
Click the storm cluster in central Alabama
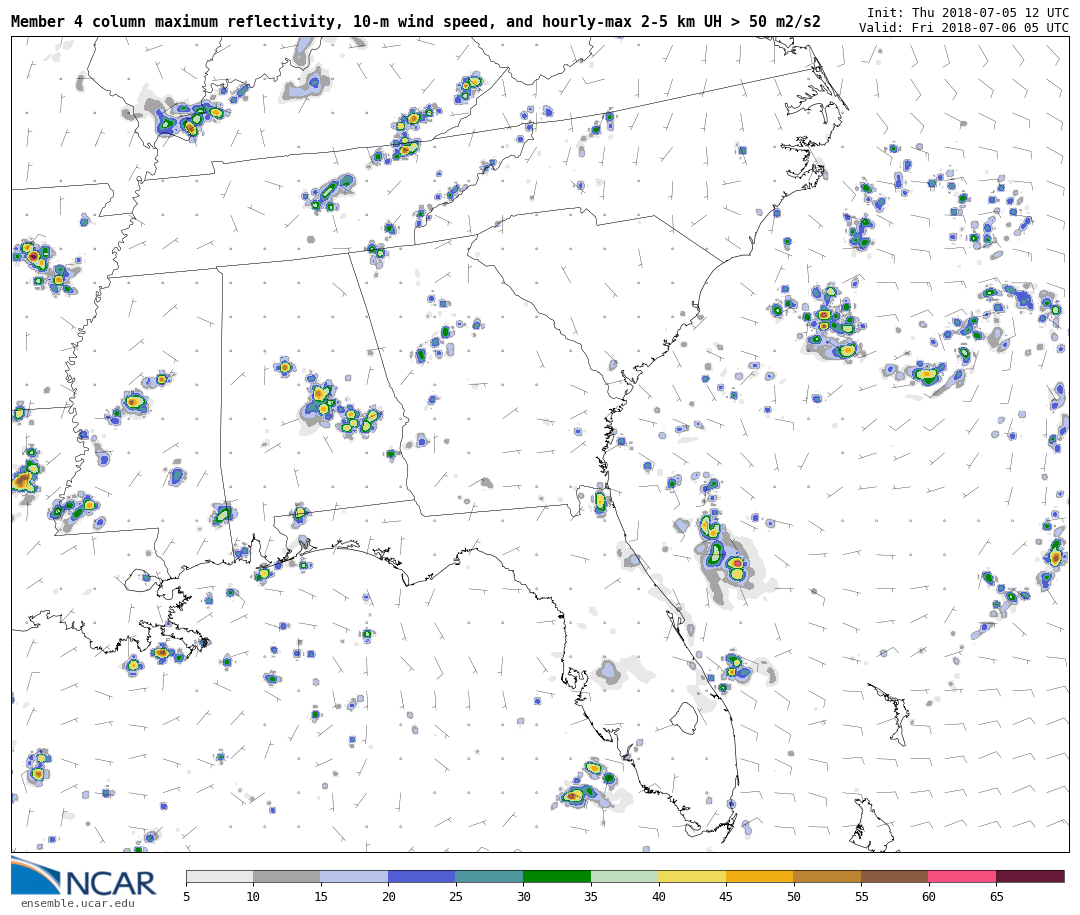[340, 408]
